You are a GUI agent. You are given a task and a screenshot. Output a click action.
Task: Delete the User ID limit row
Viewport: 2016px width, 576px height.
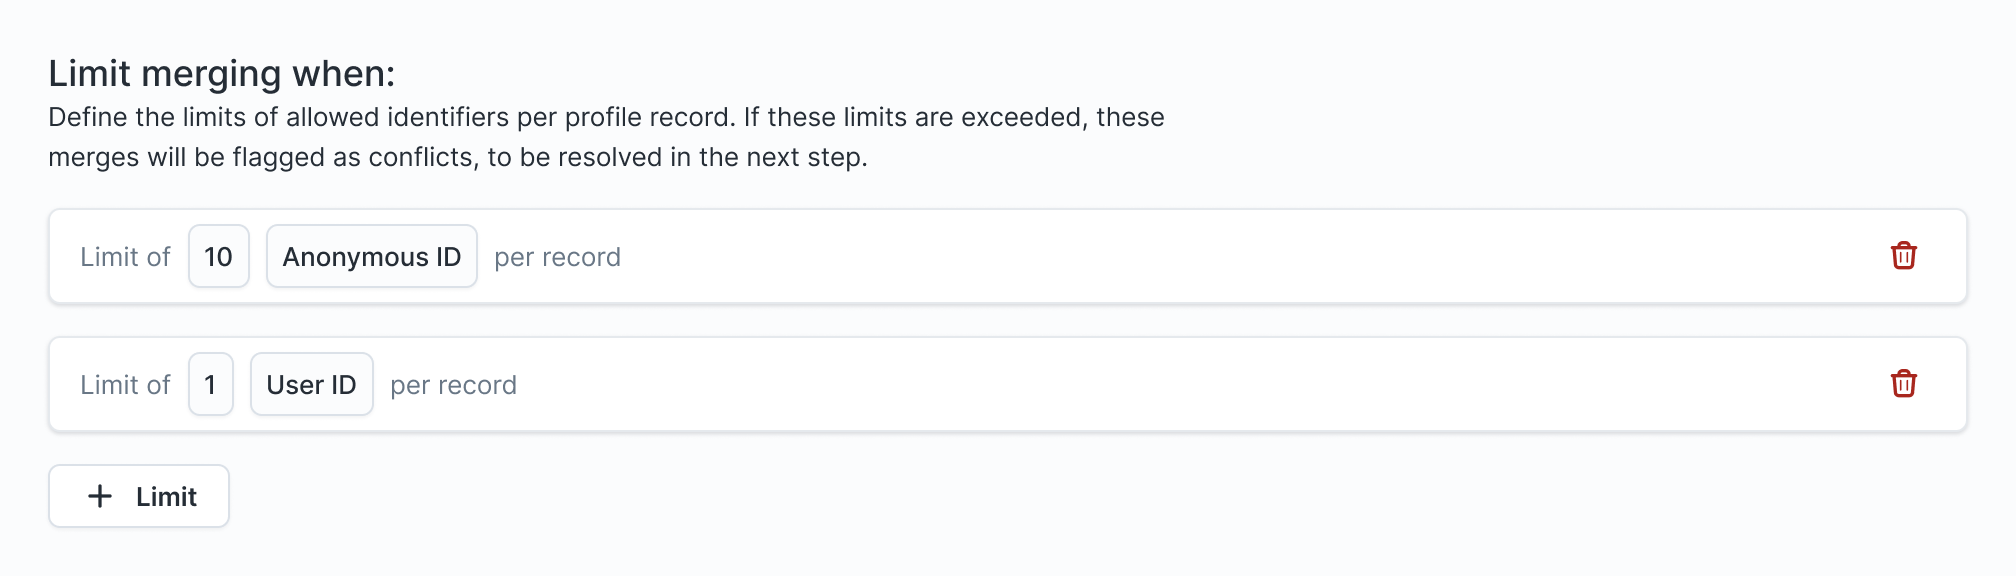click(x=1903, y=384)
